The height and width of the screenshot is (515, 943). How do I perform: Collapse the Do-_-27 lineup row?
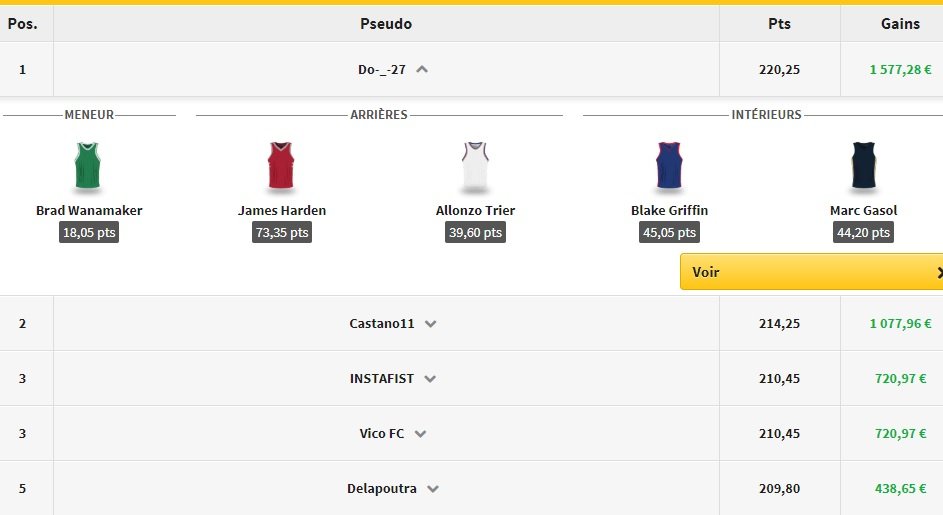[422, 70]
